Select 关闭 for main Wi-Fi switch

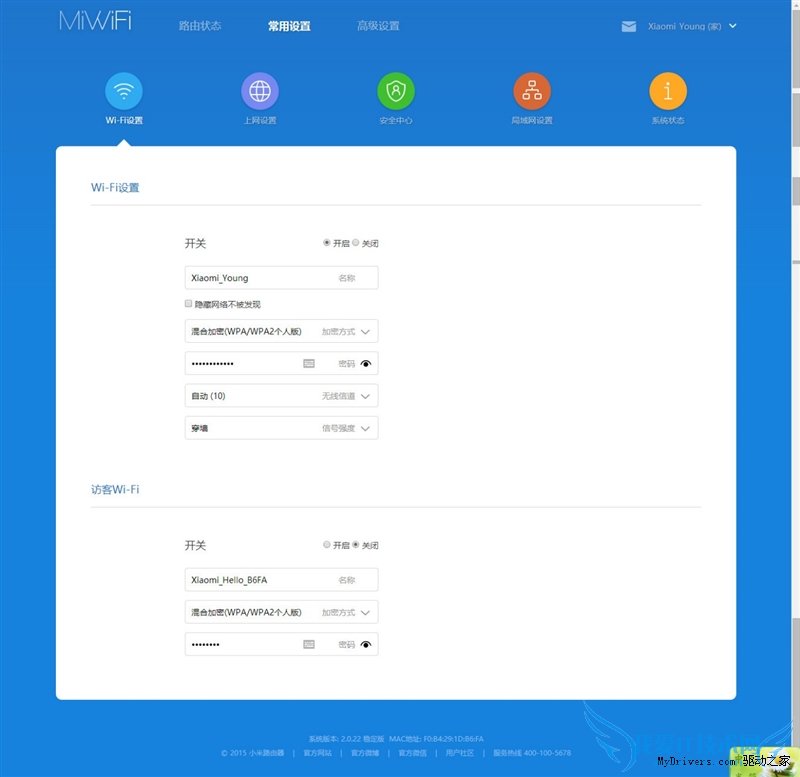356,243
